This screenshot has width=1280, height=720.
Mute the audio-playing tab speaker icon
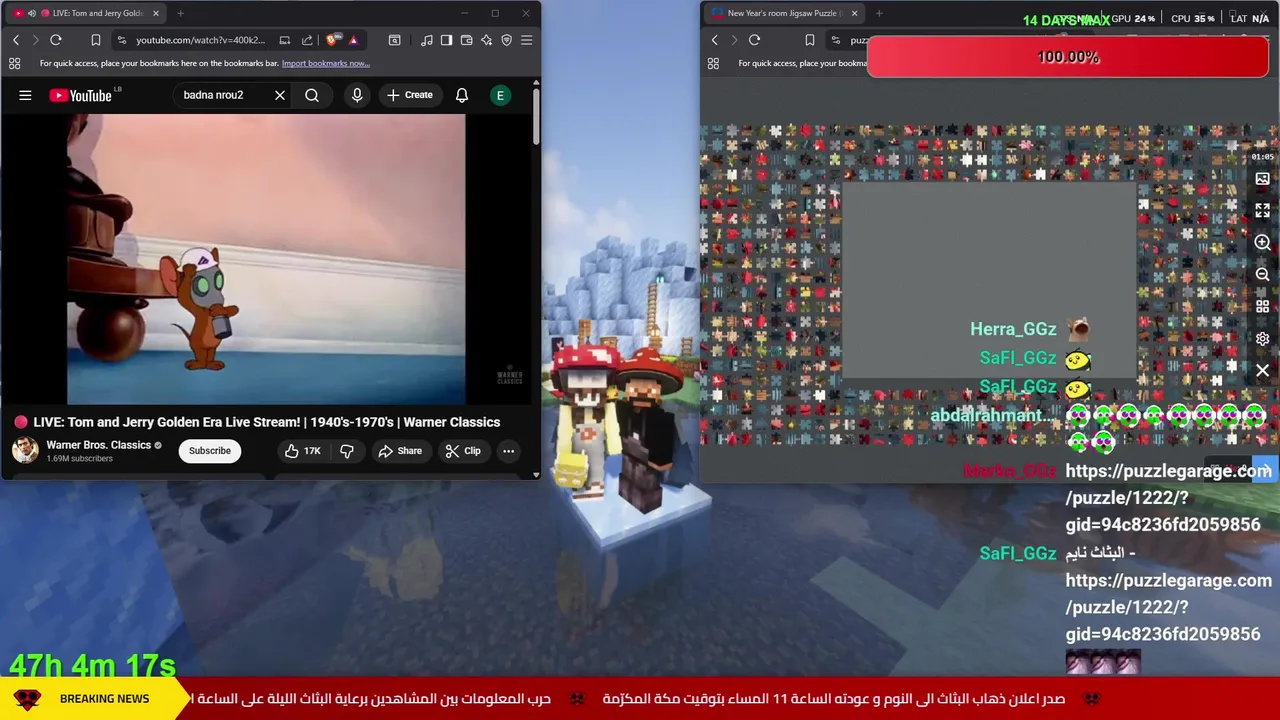[x=32, y=13]
